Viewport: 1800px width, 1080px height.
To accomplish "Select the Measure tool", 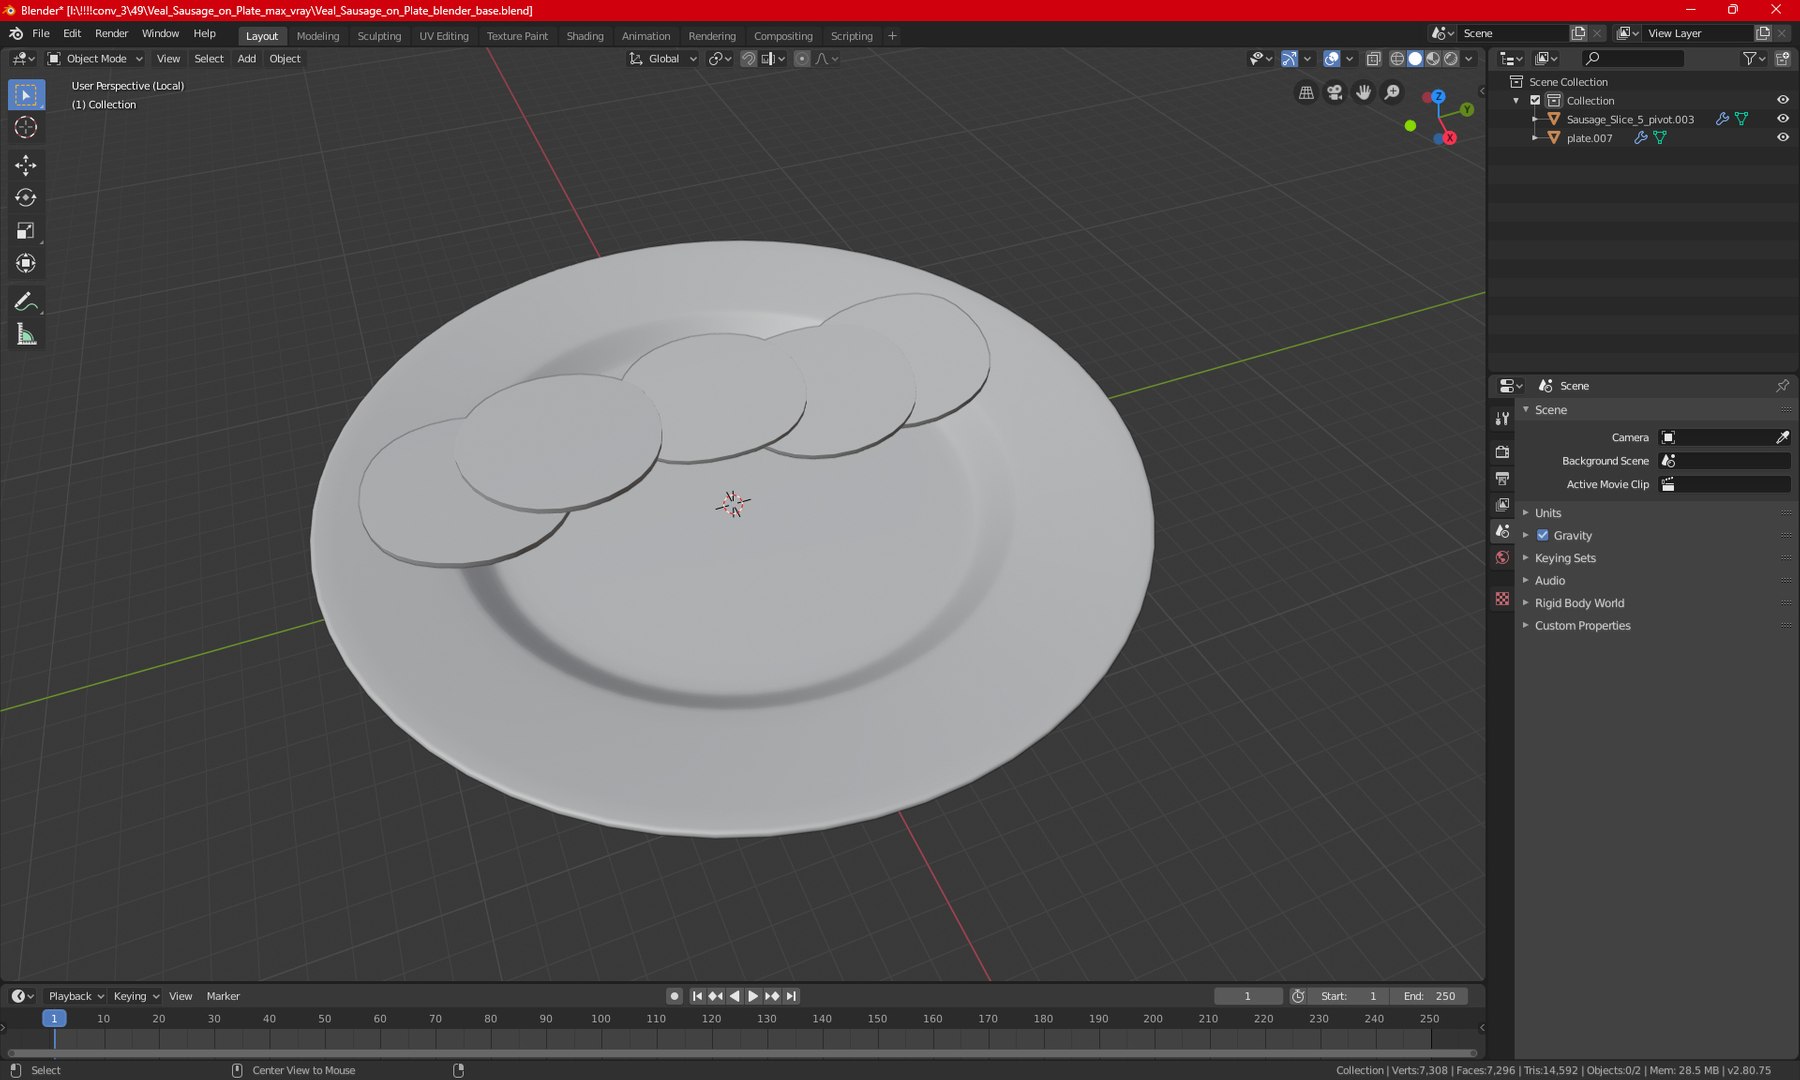I will (26, 335).
